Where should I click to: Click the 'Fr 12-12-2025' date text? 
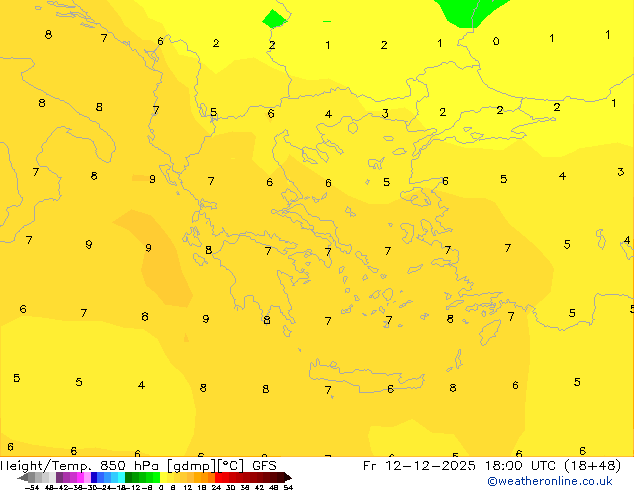point(419,466)
